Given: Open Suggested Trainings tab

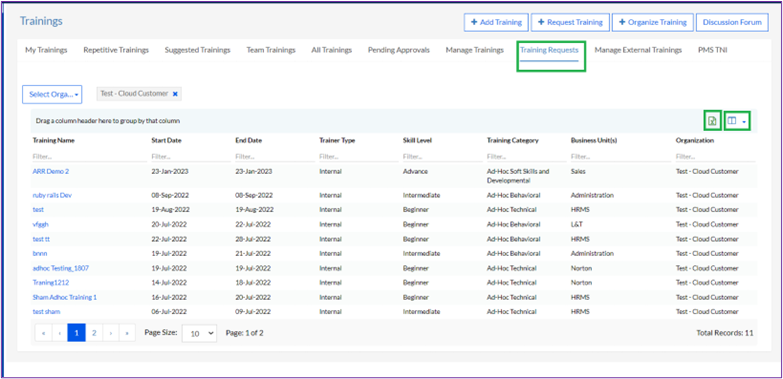Looking at the screenshot, I should click(x=197, y=50).
